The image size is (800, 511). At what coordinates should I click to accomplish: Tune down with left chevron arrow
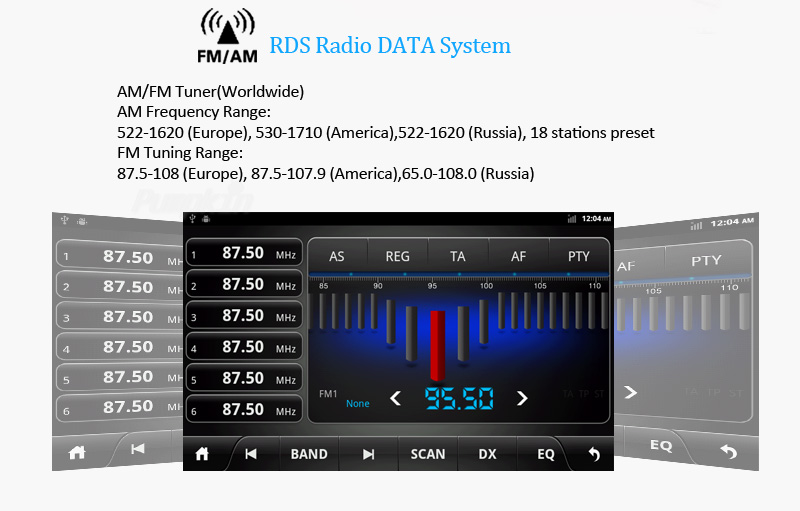(x=395, y=399)
